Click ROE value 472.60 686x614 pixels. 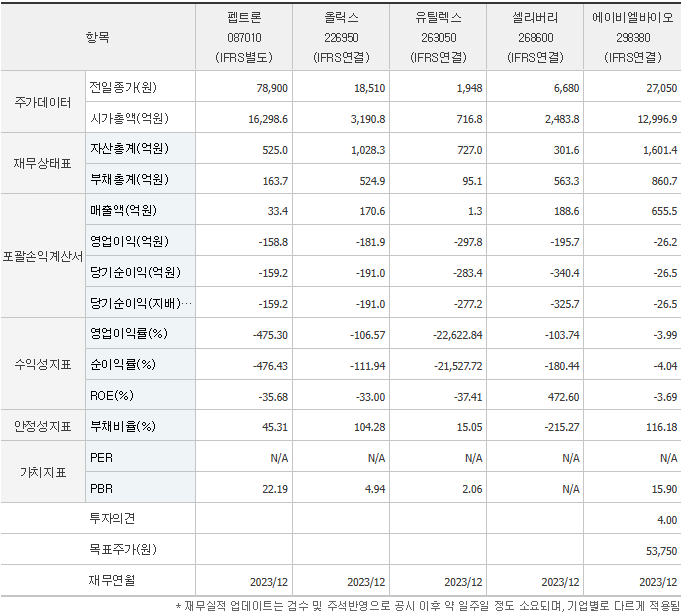(564, 397)
